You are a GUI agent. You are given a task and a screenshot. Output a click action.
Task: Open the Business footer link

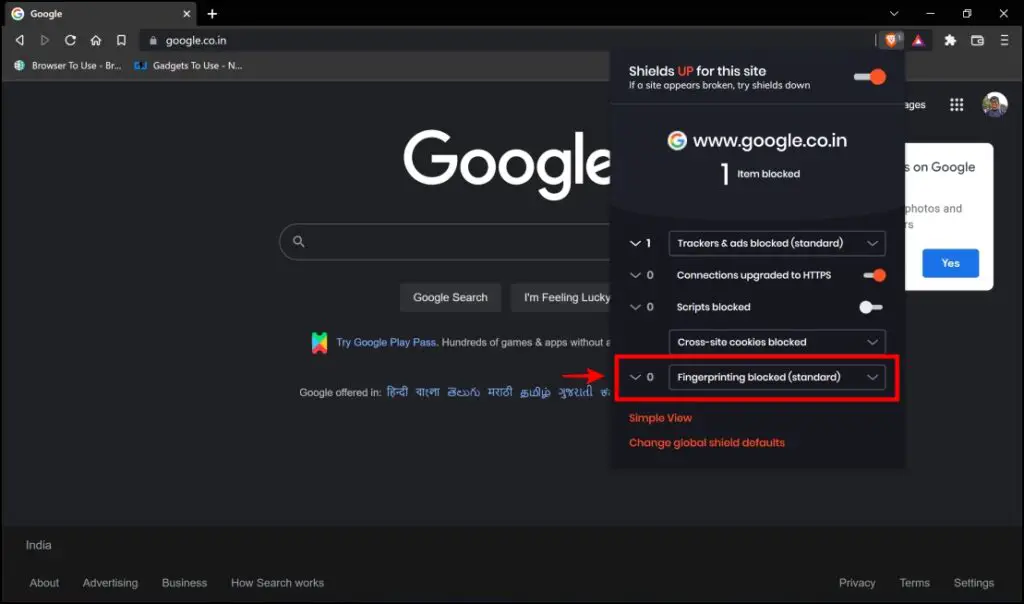tap(184, 583)
